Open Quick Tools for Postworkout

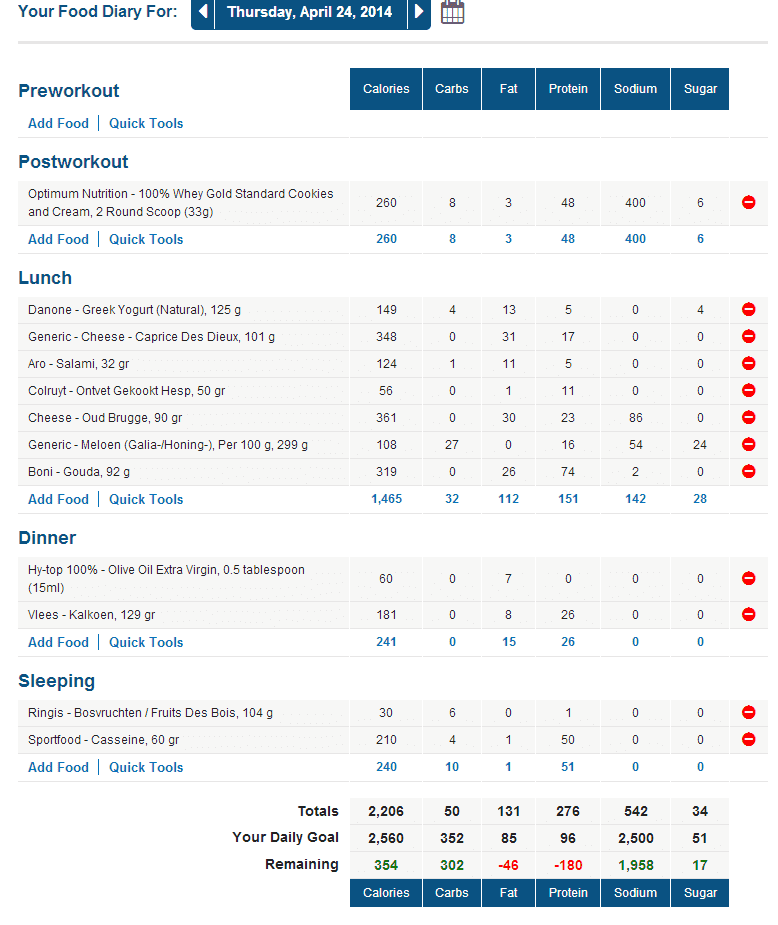(x=146, y=240)
